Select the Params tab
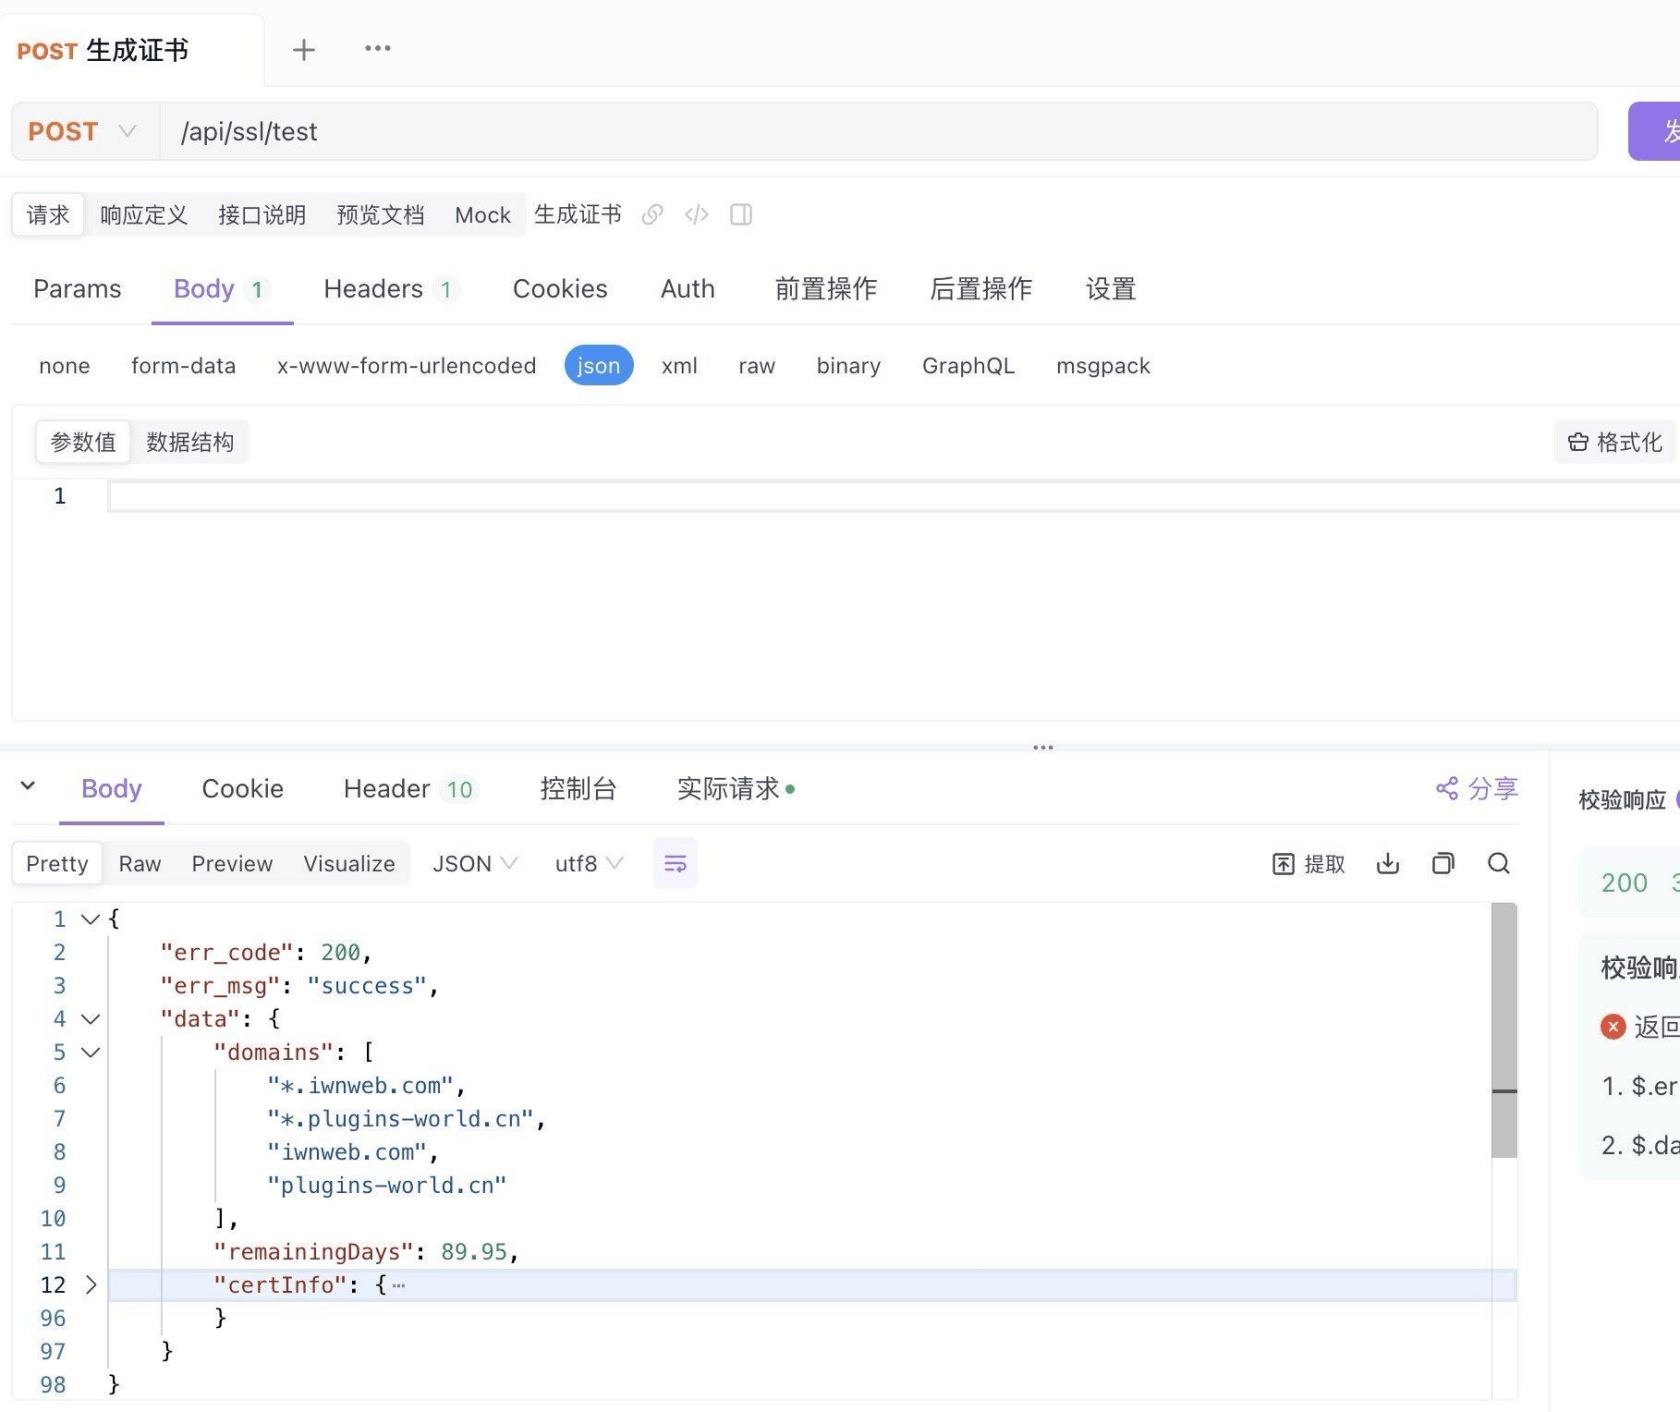 pyautogui.click(x=77, y=289)
